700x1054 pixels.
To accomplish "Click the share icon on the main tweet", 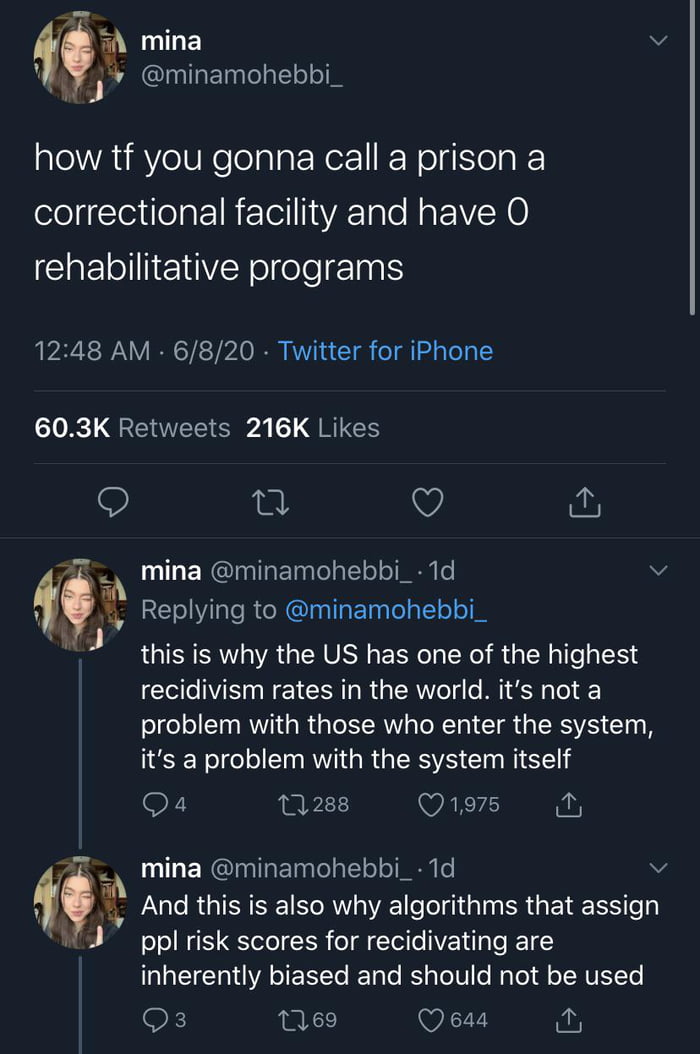I will (x=584, y=502).
